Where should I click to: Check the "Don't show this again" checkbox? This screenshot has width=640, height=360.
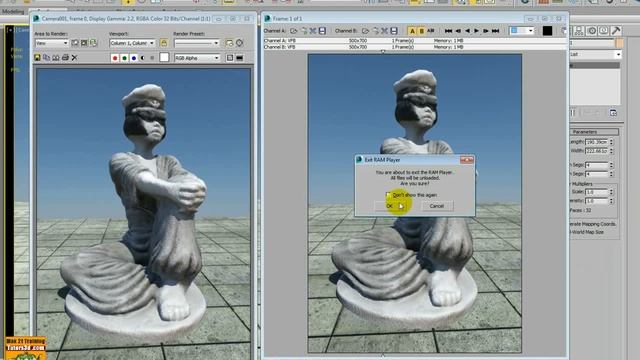(388, 195)
